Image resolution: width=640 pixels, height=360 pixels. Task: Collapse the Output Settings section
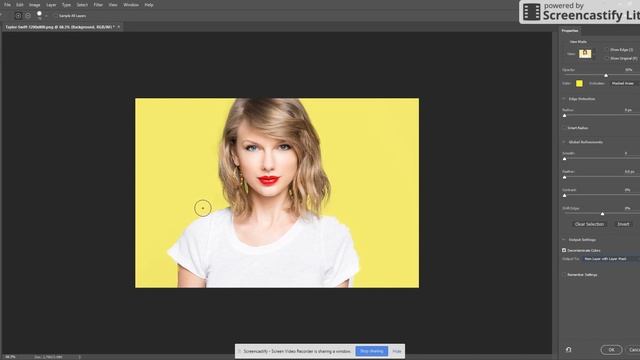pyautogui.click(x=564, y=240)
